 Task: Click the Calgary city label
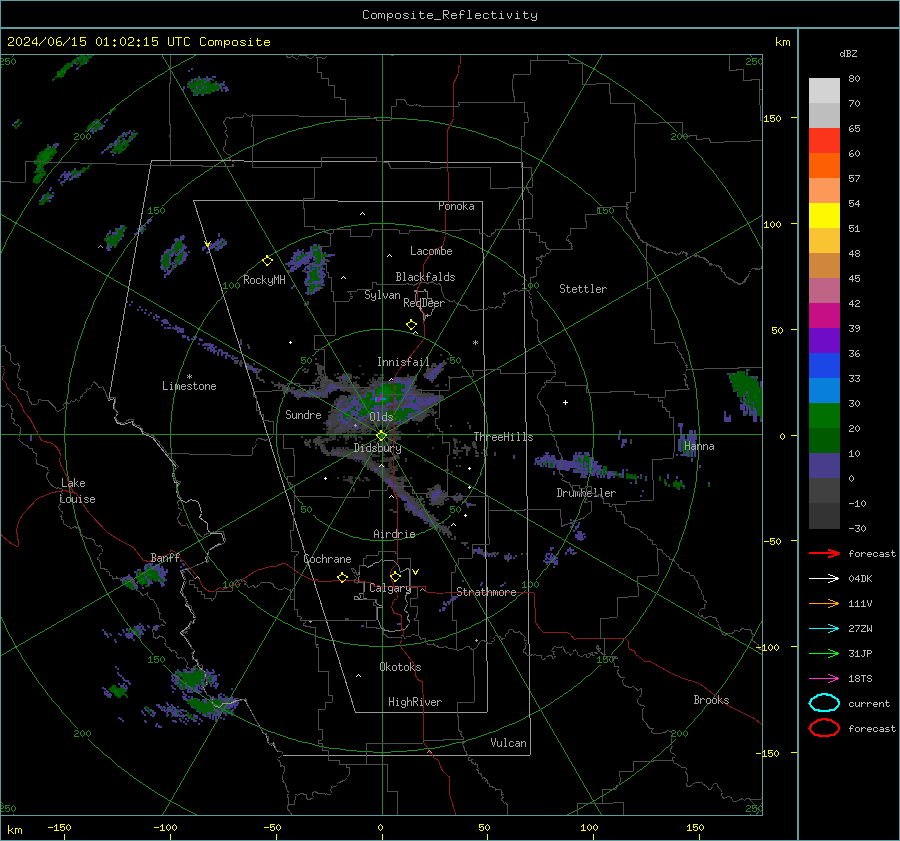(x=390, y=588)
